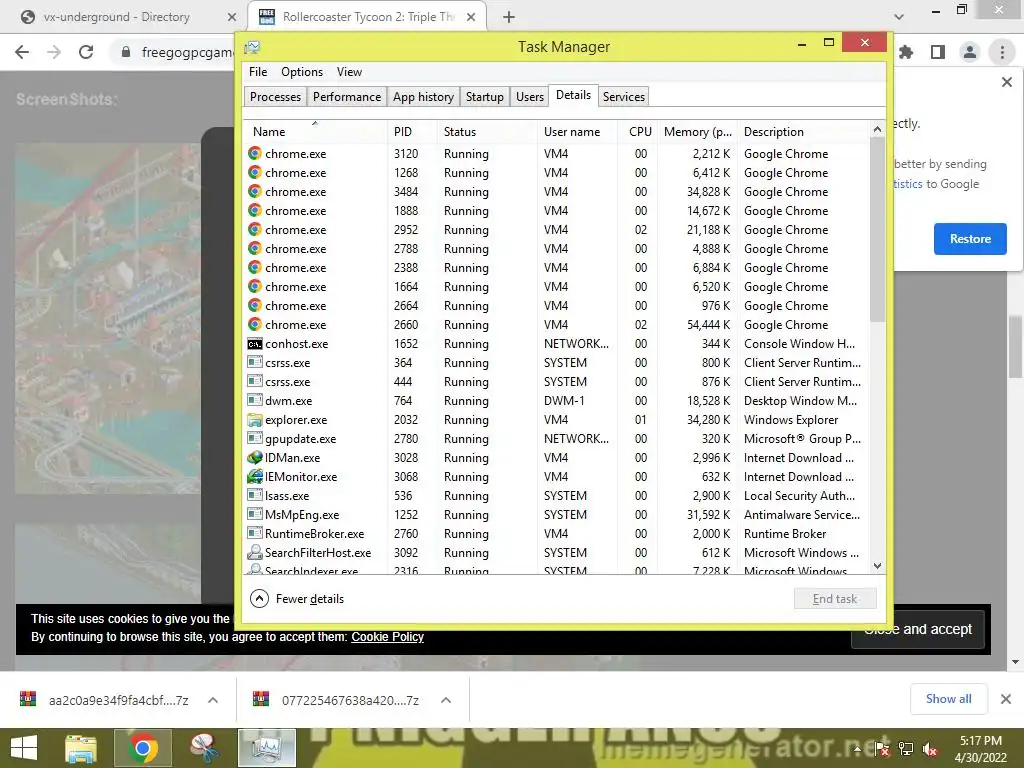Click the Chrome icon for PID 3484
This screenshot has width=1024, height=768.
tap(255, 191)
